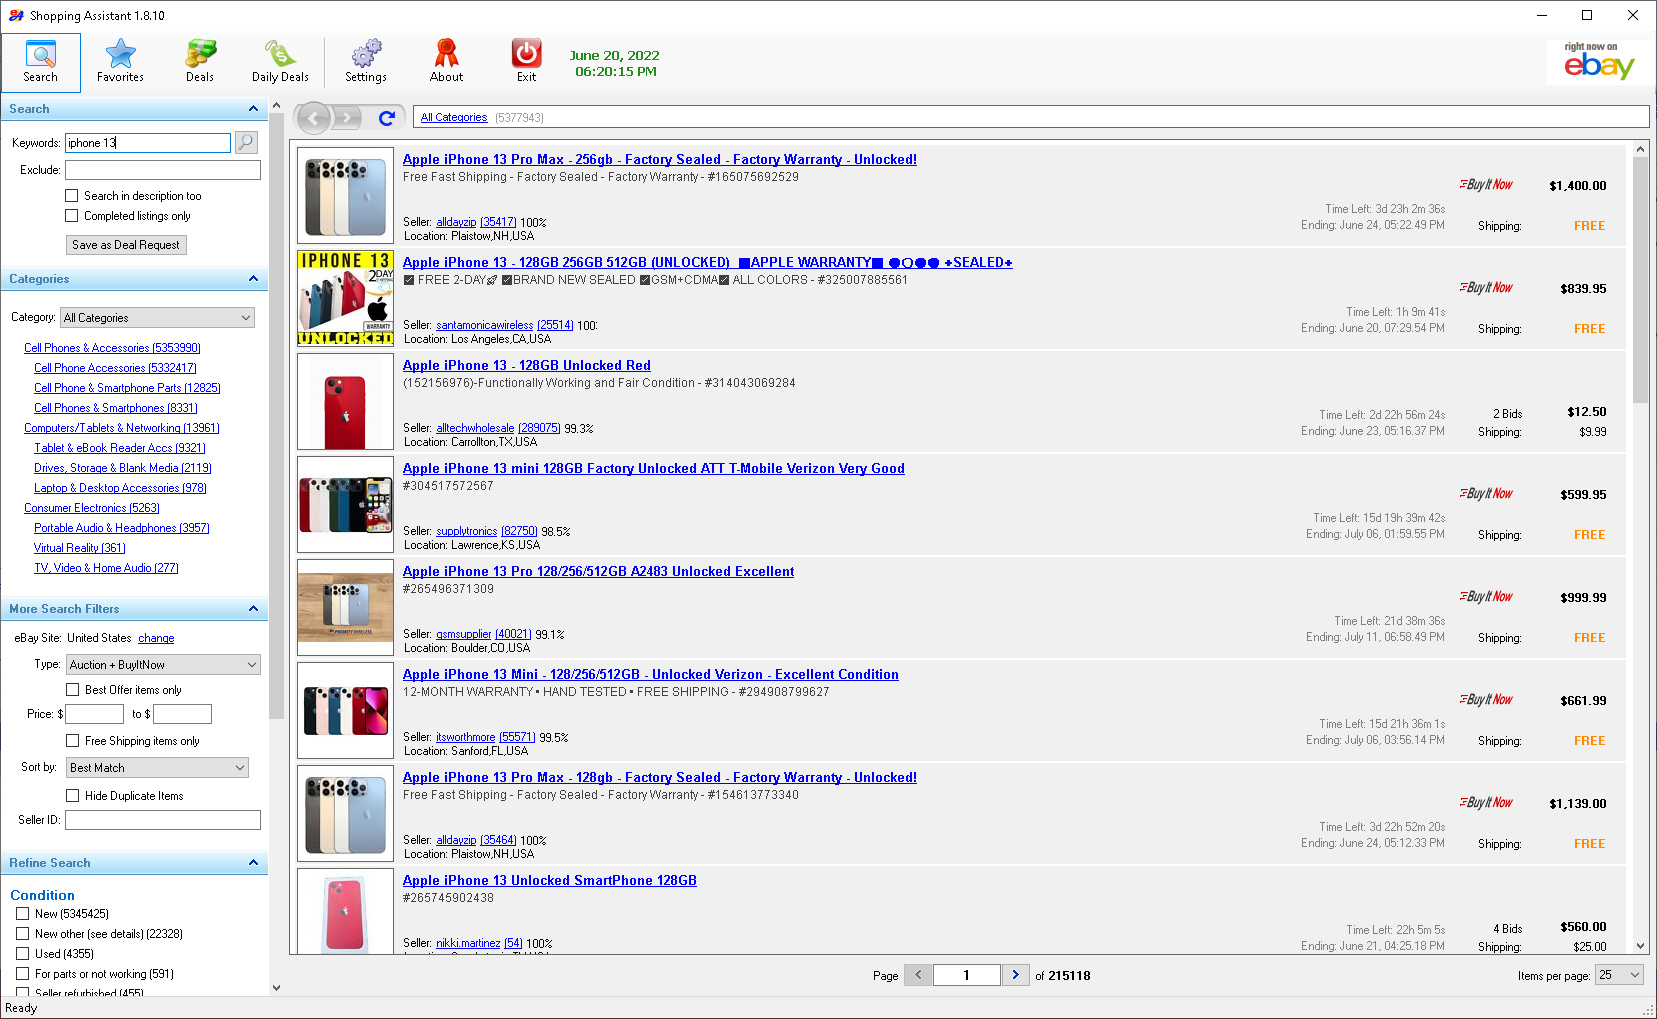Viewport: 1657px width, 1019px height.
Task: Check the Used condition filter
Action: (22, 954)
